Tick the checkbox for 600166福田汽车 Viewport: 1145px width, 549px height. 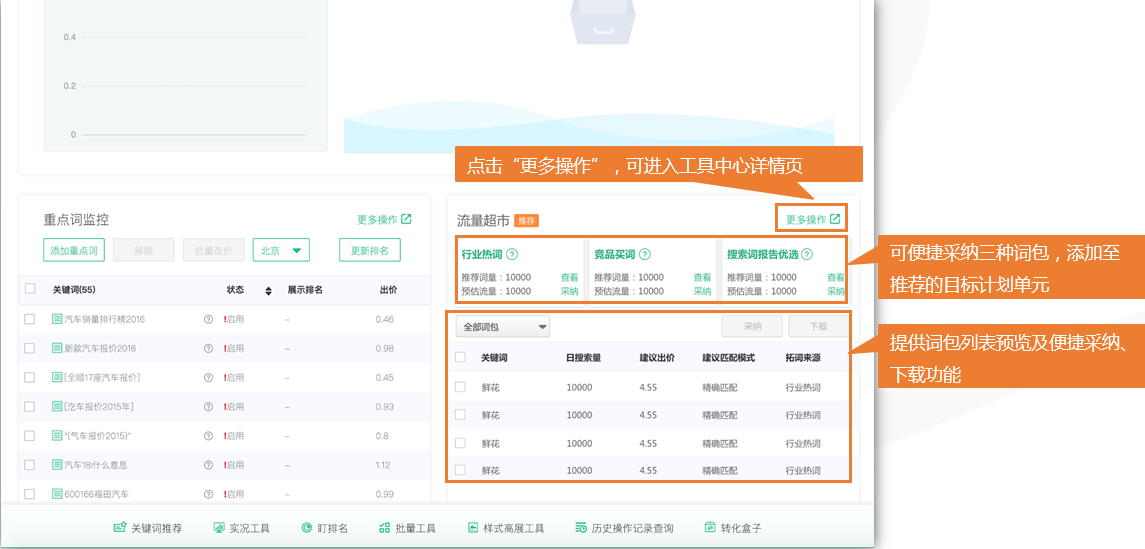tap(30, 494)
